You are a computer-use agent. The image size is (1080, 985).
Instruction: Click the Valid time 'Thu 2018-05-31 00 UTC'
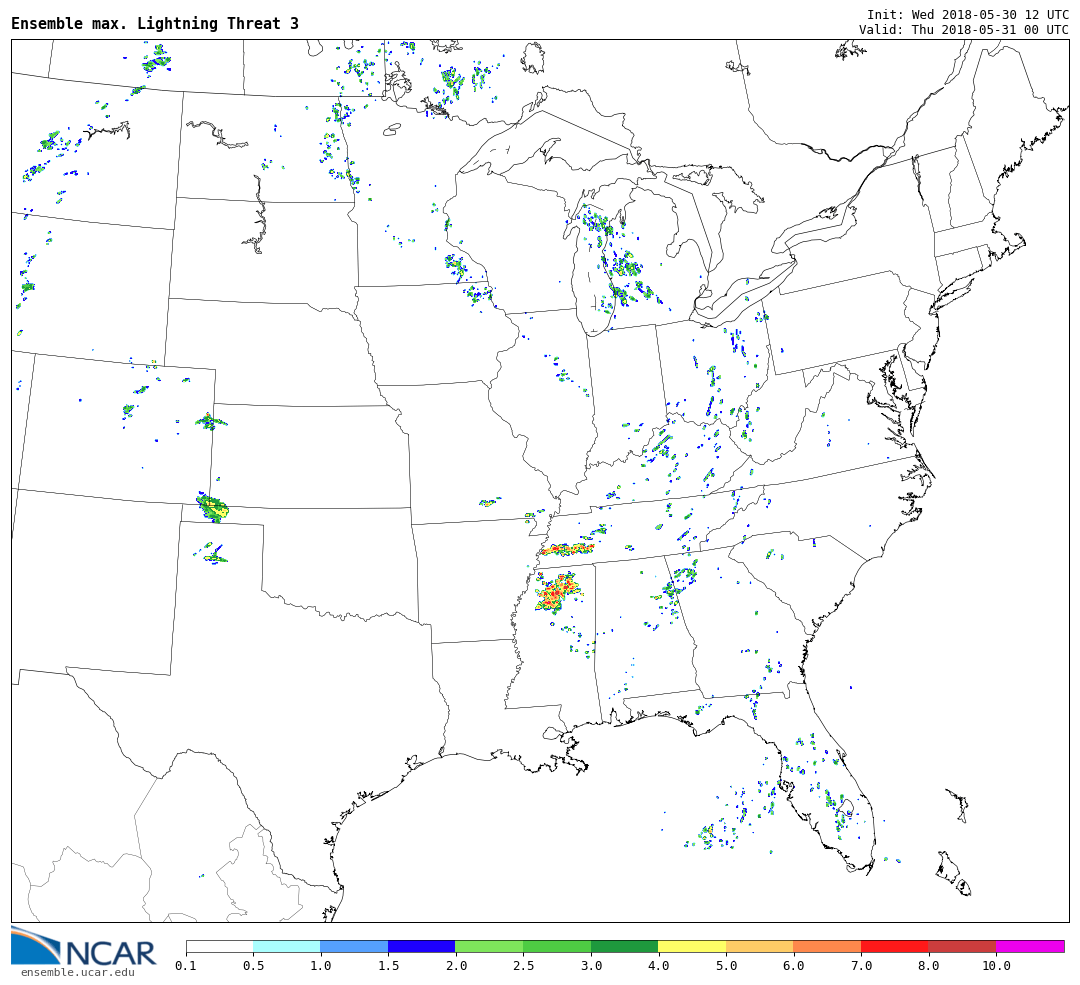point(990,30)
